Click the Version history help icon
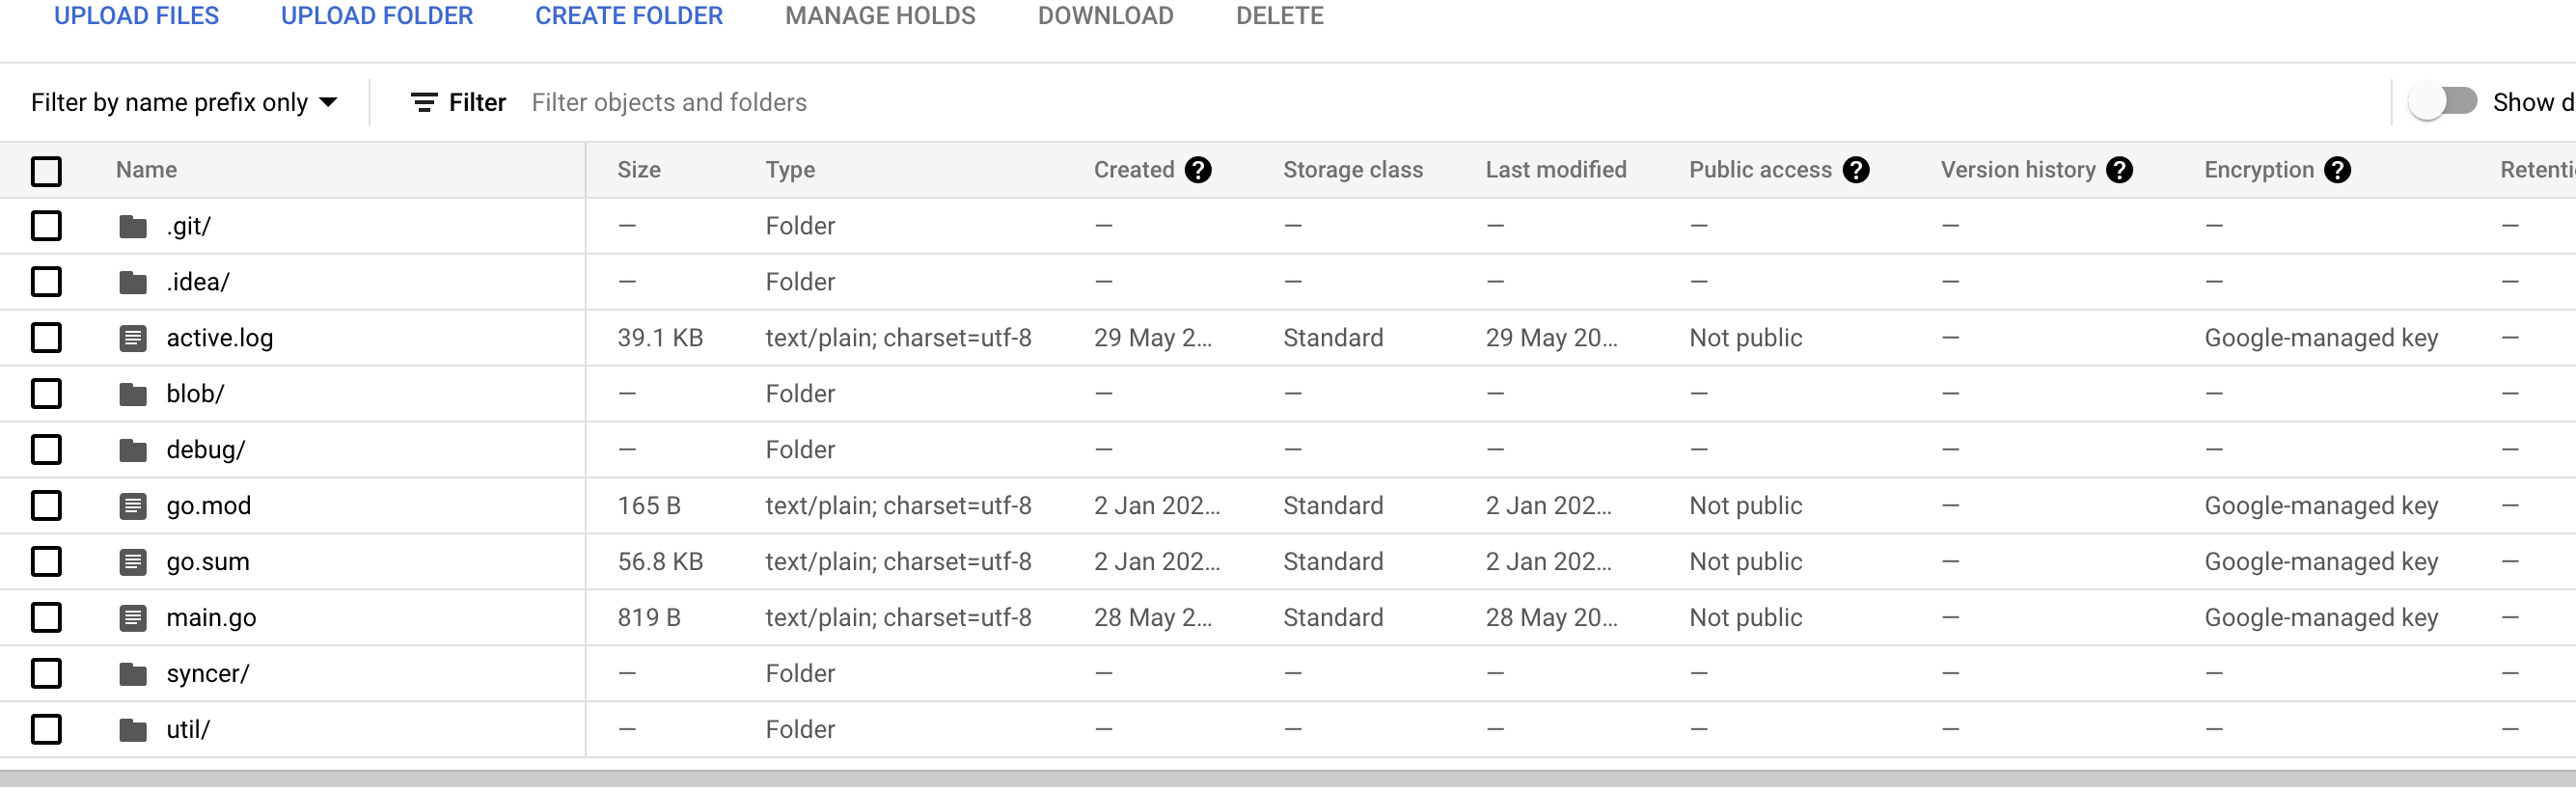The width and height of the screenshot is (2576, 791). pyautogui.click(x=2119, y=170)
